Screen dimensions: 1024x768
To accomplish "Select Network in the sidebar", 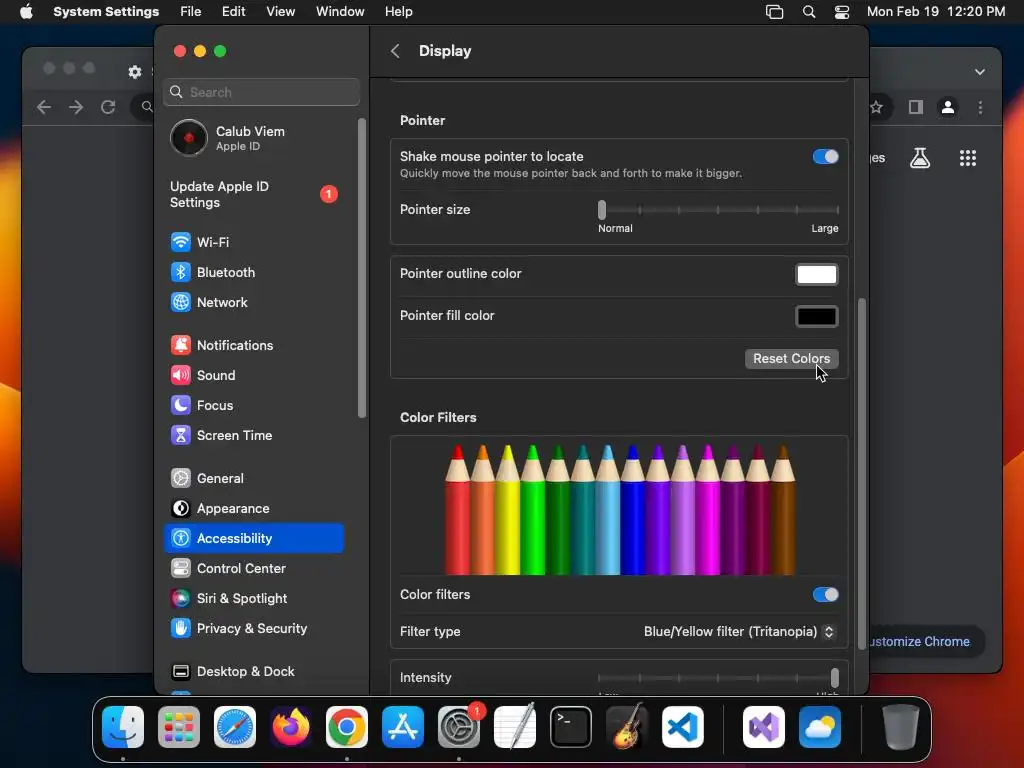I will pos(253,302).
